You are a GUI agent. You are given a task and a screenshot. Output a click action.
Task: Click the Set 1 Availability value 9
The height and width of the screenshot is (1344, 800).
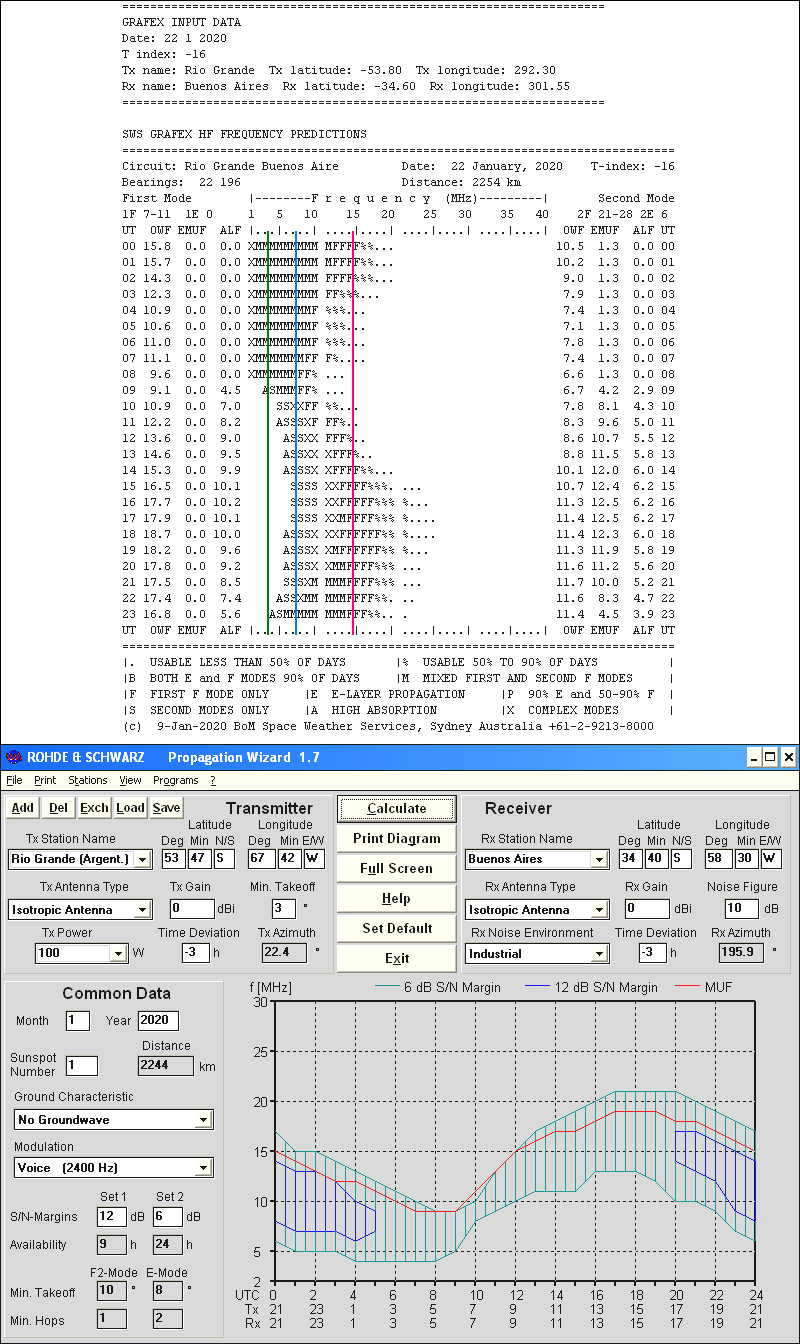[112, 1245]
